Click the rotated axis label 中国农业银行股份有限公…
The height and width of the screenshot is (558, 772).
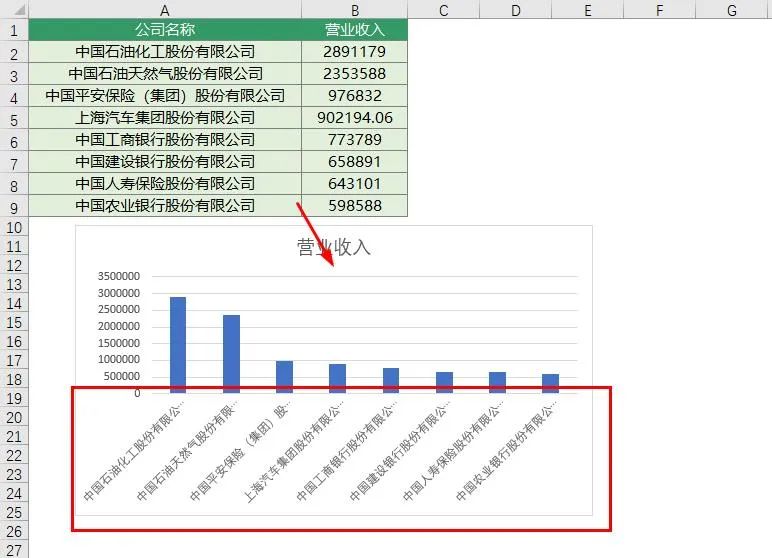click(x=506, y=450)
